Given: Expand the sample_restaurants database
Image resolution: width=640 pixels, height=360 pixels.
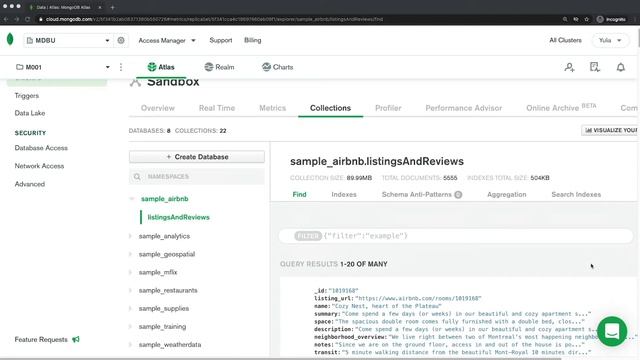Looking at the screenshot, I should click(x=130, y=290).
